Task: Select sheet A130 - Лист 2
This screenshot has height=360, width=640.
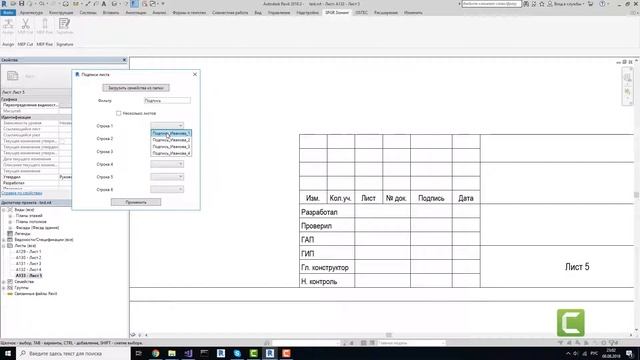Action: coord(29,258)
